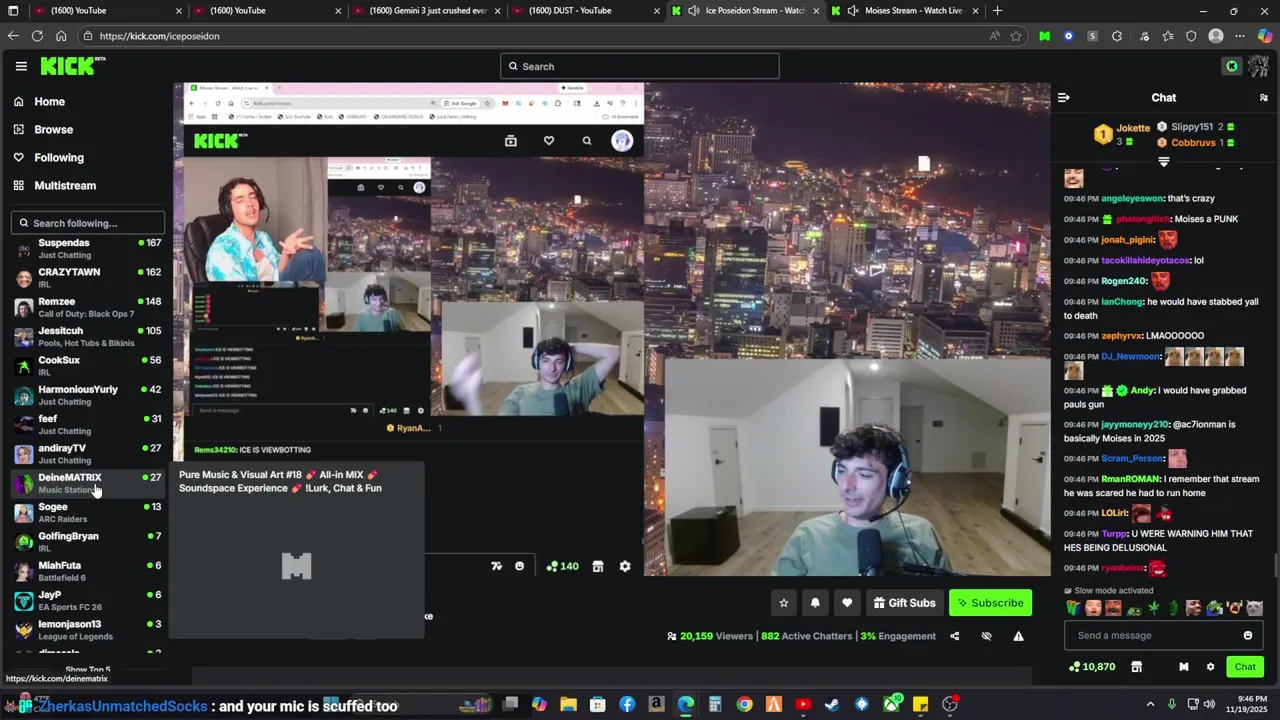Open the channel points shop icon
Screen dimensions: 1280x720
[x=1136, y=667]
